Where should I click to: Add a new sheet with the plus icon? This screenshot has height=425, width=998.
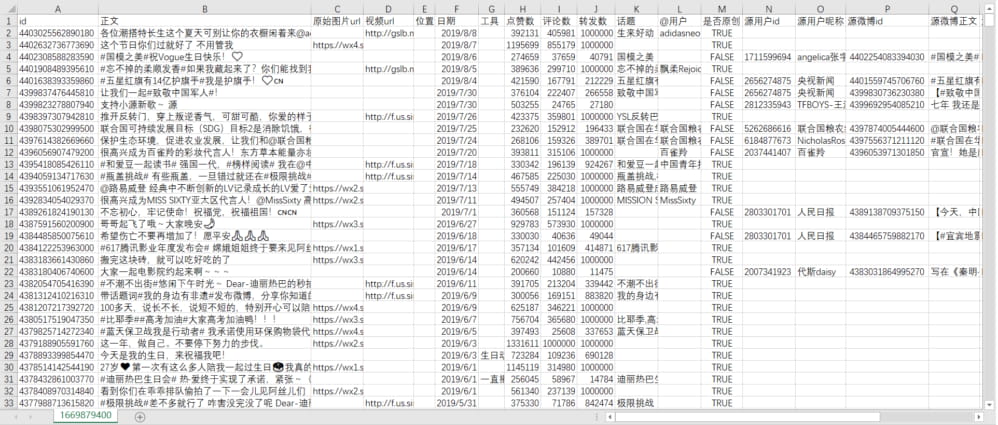(140, 417)
